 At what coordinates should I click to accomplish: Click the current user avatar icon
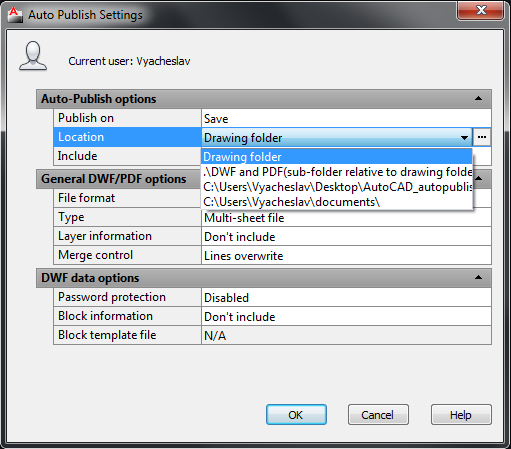click(x=33, y=56)
